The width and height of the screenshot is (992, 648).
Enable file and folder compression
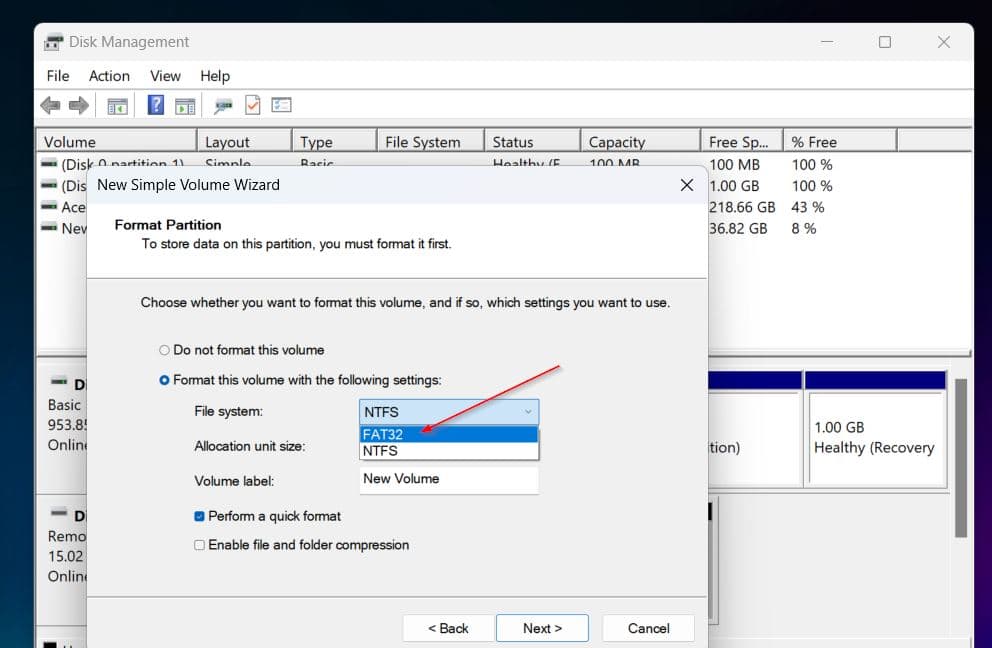(x=197, y=545)
